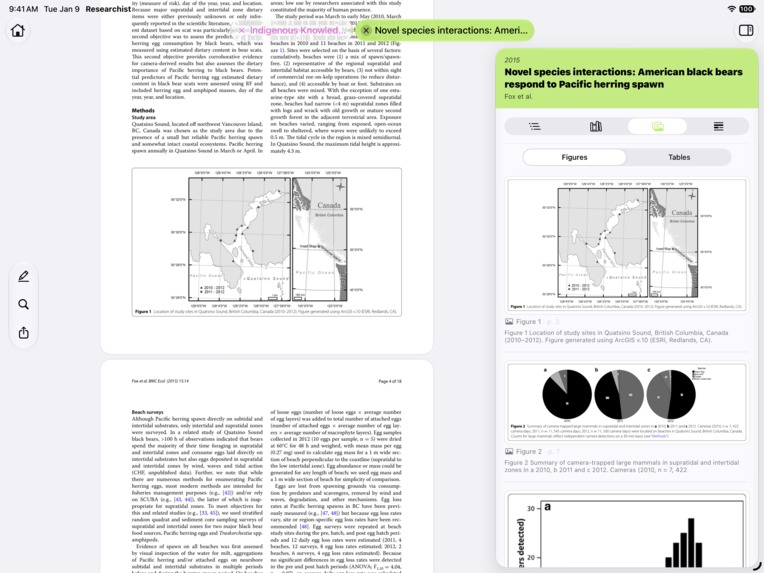Select the pencil annotate tool
The width and height of the screenshot is (764, 573).
pyautogui.click(x=23, y=276)
